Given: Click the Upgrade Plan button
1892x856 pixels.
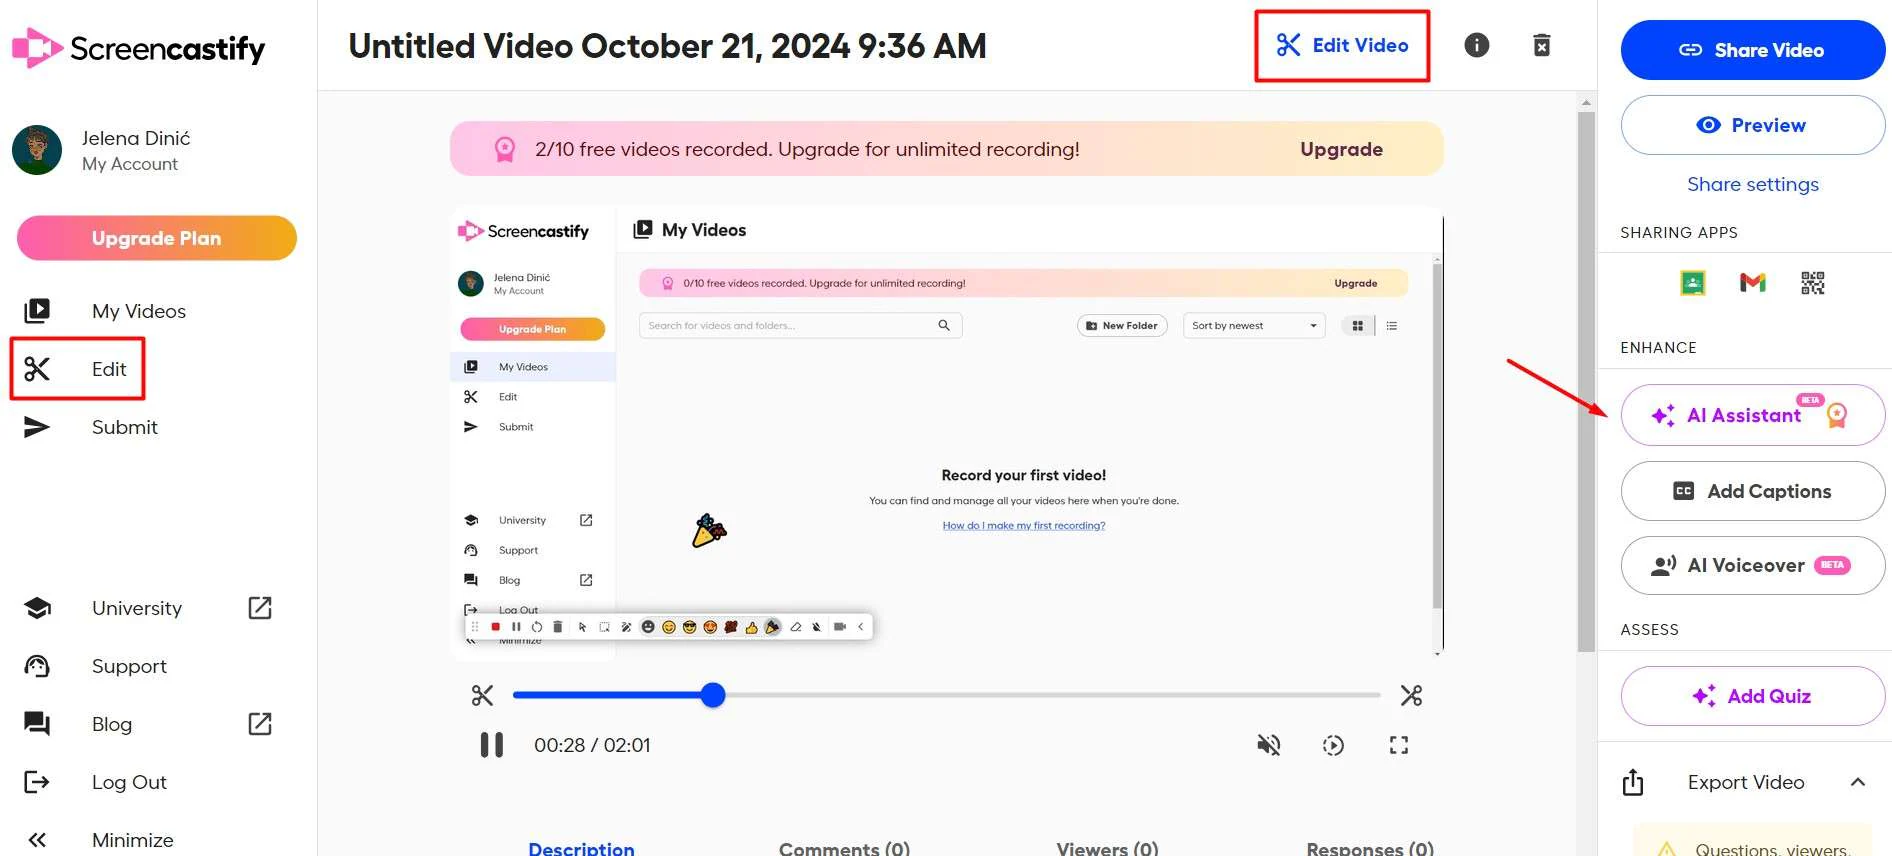Looking at the screenshot, I should tap(157, 238).
